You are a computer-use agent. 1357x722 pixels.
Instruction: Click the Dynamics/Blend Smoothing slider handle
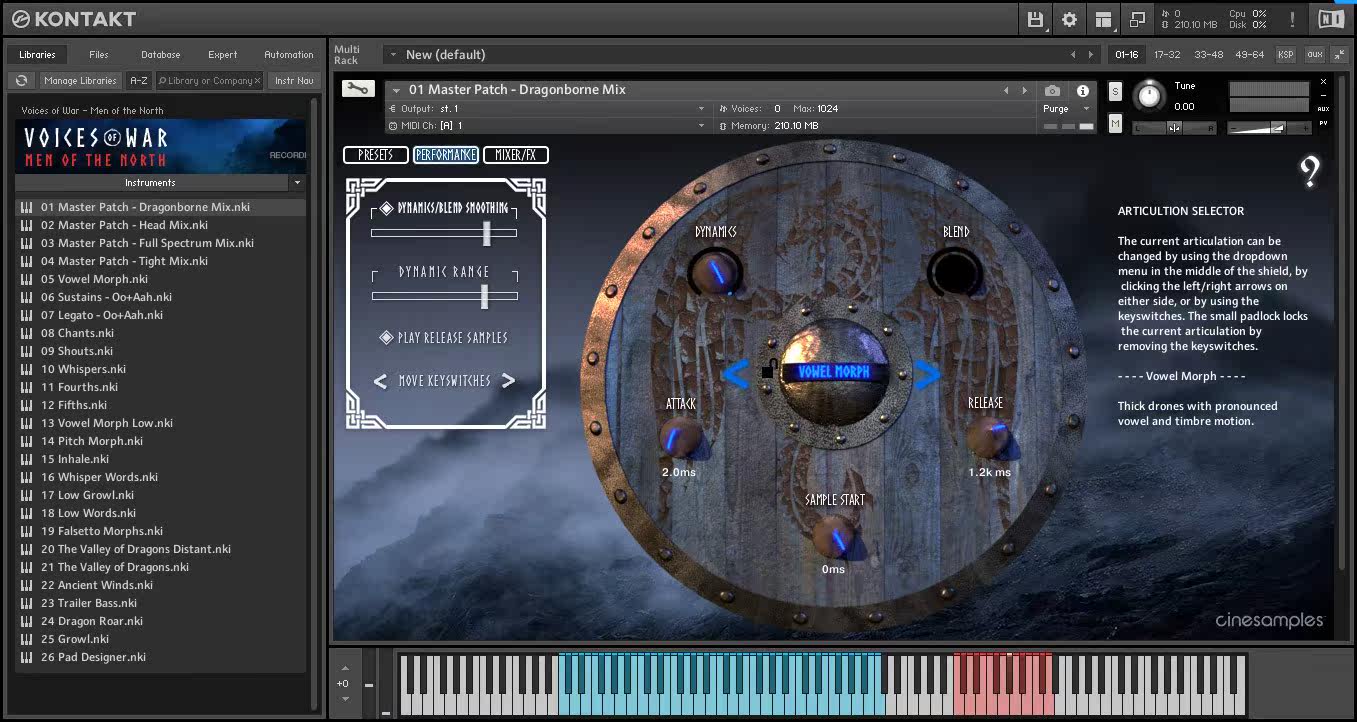tap(487, 233)
